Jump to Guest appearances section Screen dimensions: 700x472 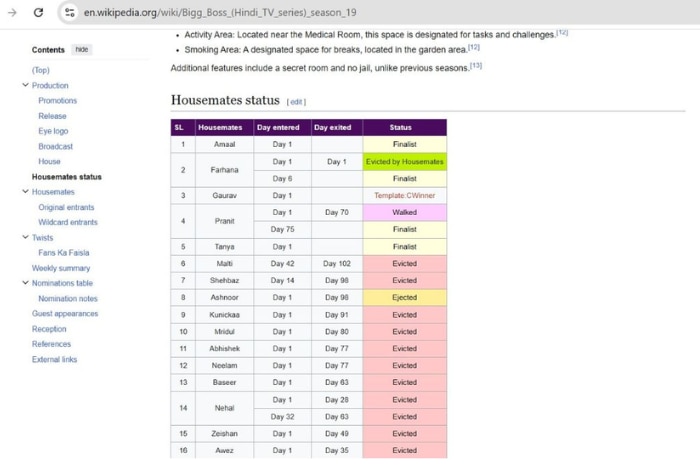point(65,313)
